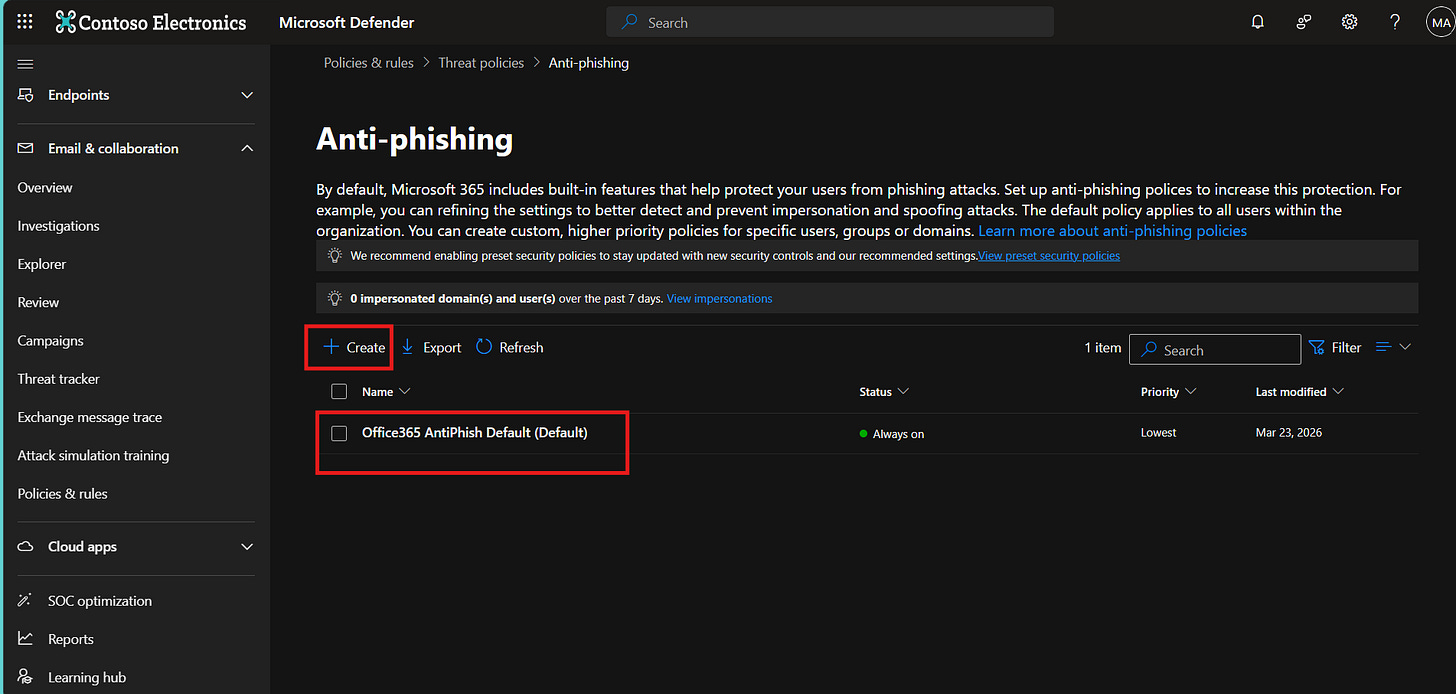This screenshot has height=694, width=1456.
Task: Open the list view options dropdown
Action: click(1394, 347)
